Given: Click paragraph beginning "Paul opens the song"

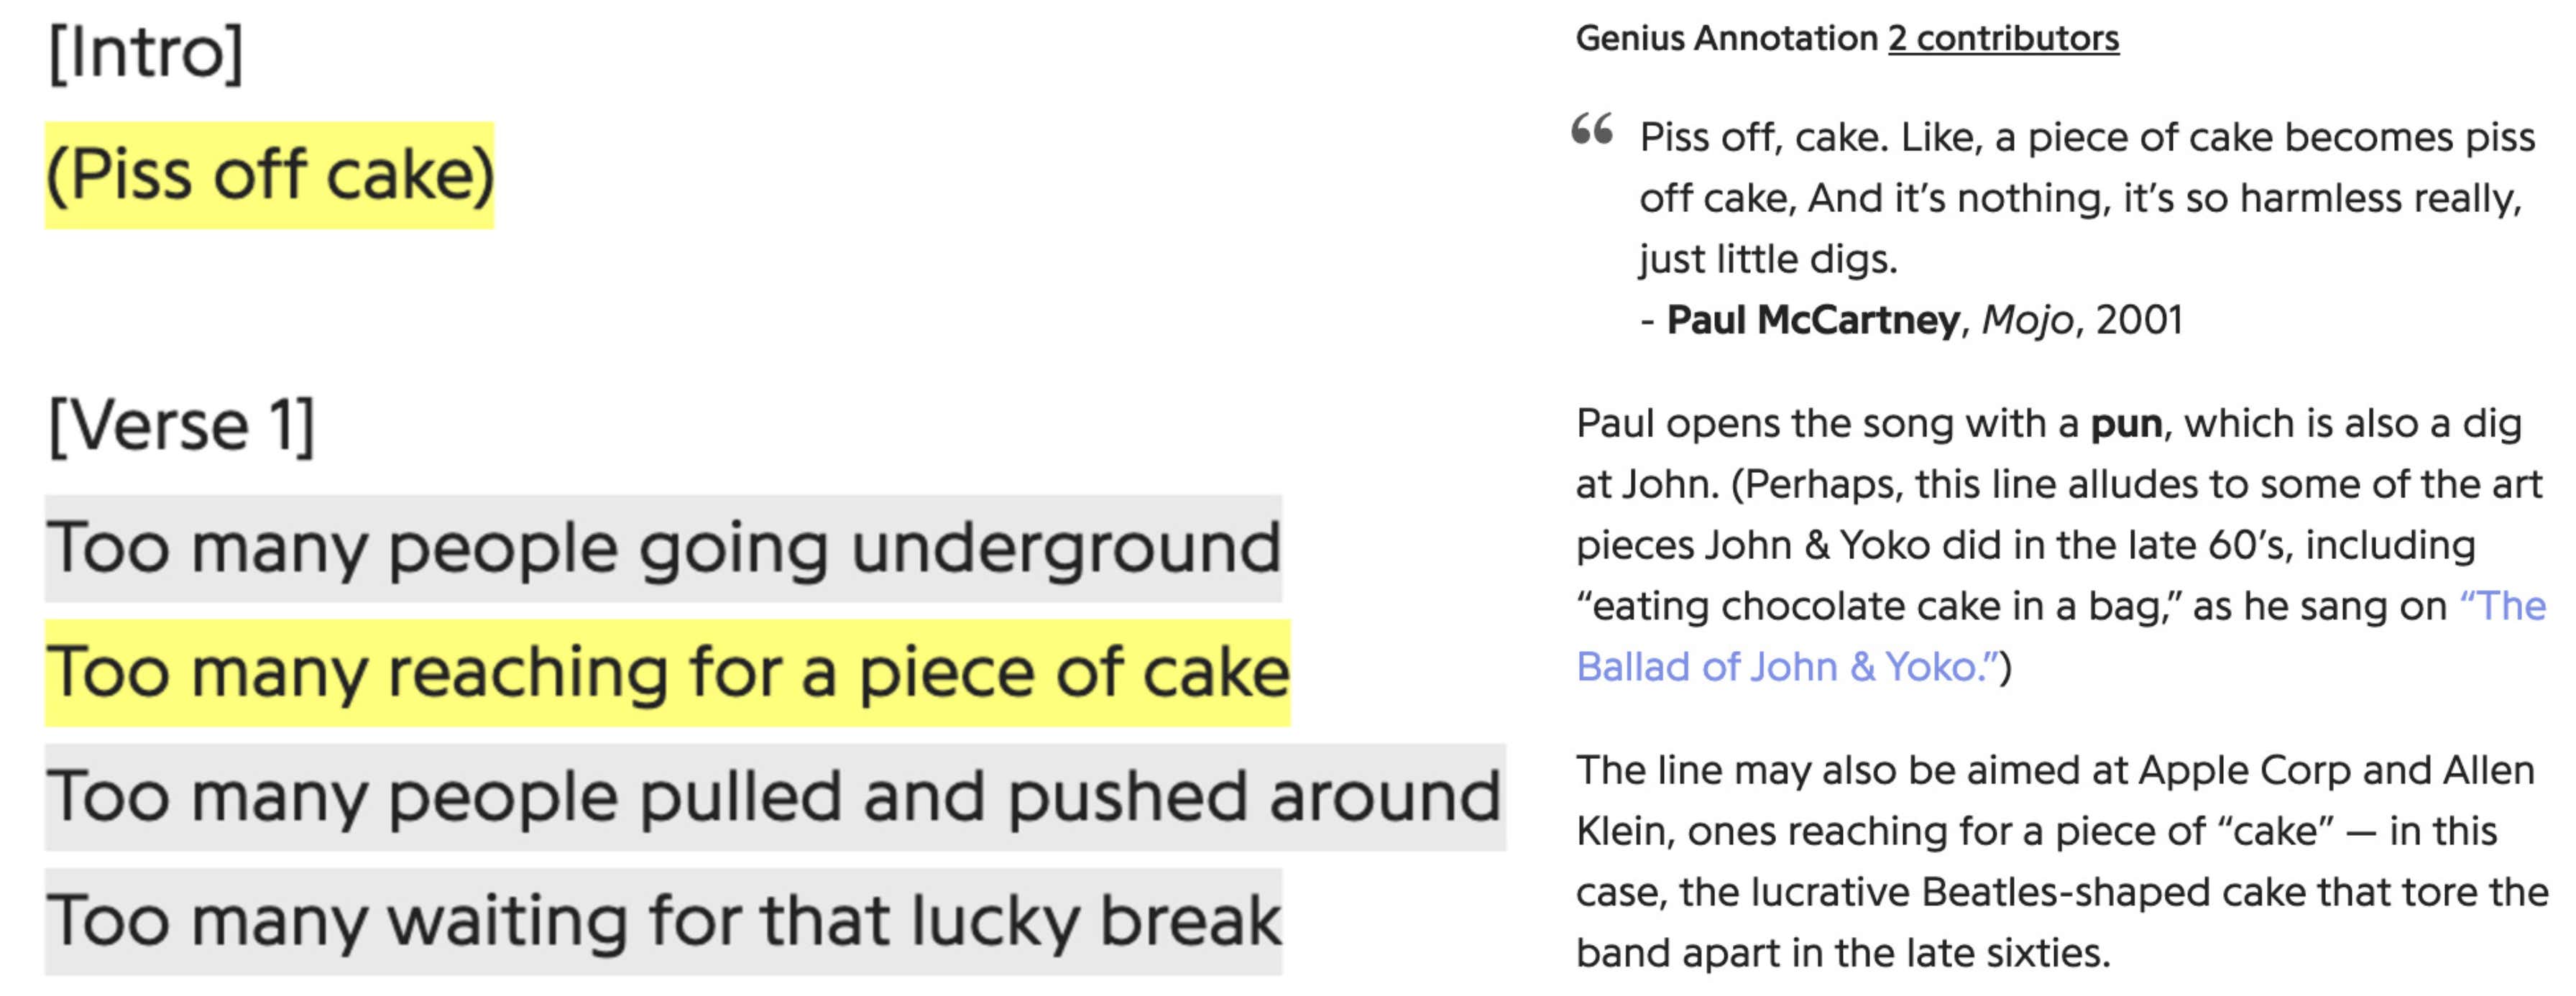Looking at the screenshot, I should (2061, 545).
